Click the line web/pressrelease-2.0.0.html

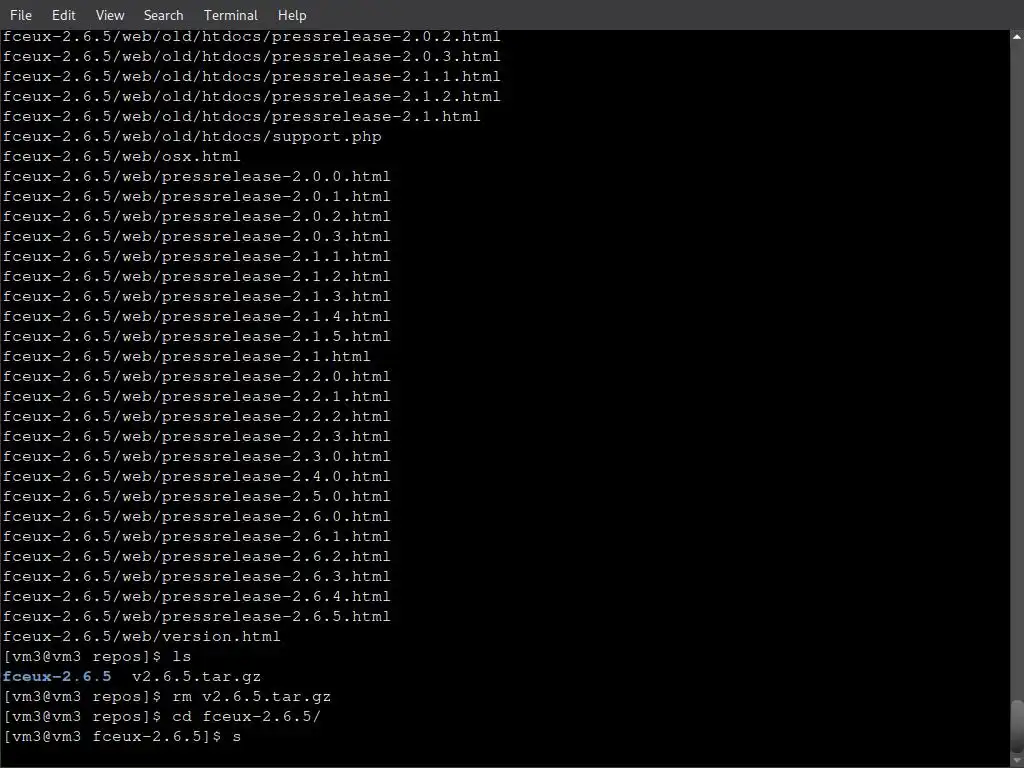point(197,177)
